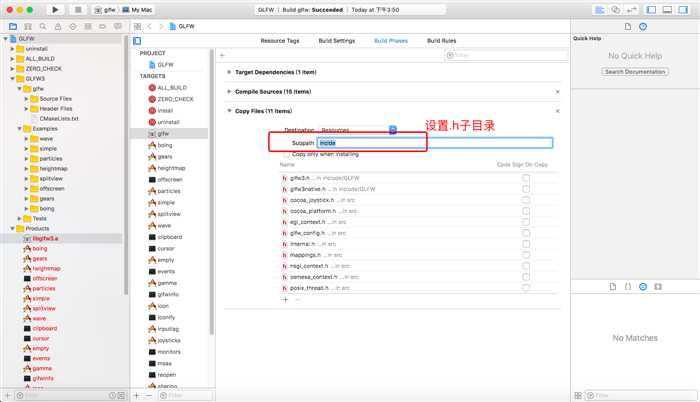700x402 pixels.
Task: Click the build phases filter field
Action: click(x=506, y=55)
